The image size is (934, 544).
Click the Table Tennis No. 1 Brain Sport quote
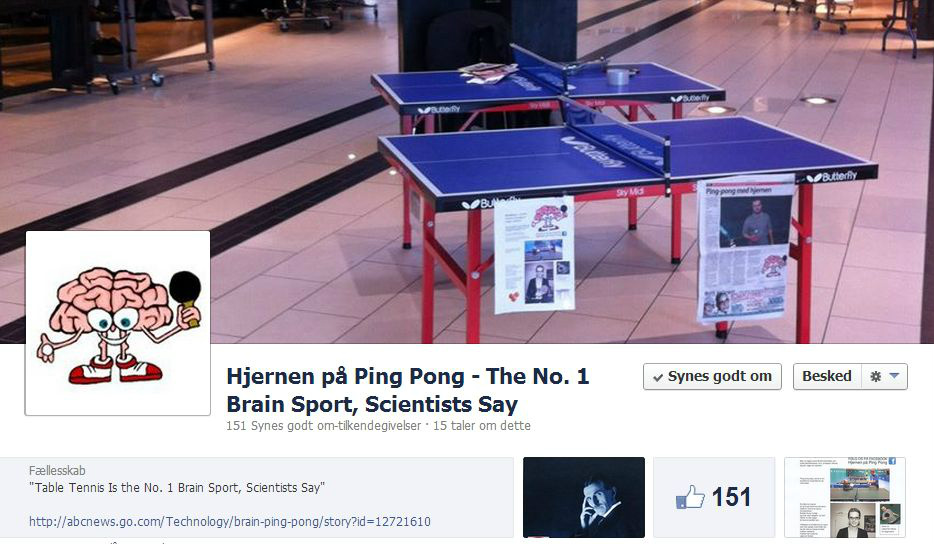tap(177, 487)
